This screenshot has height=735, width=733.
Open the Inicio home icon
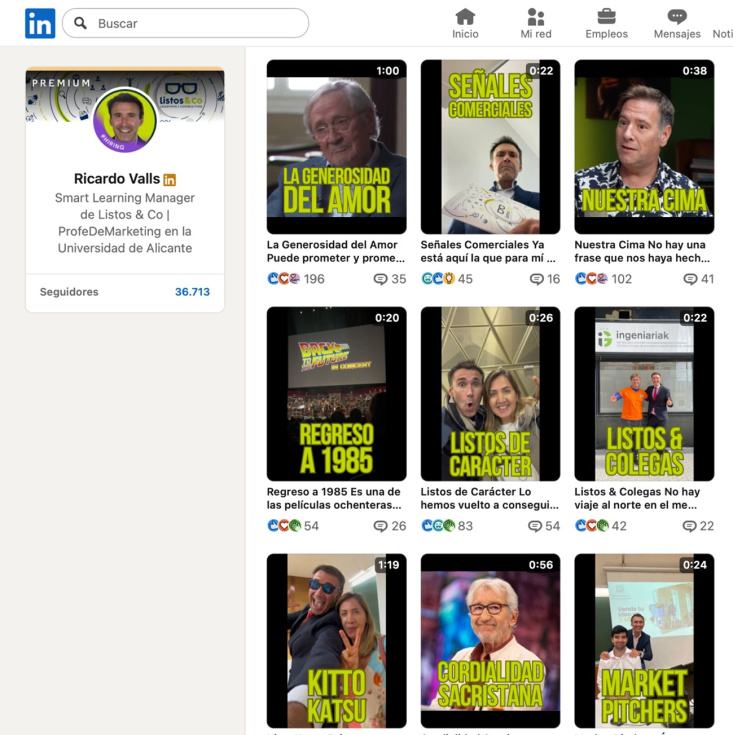[x=465, y=17]
